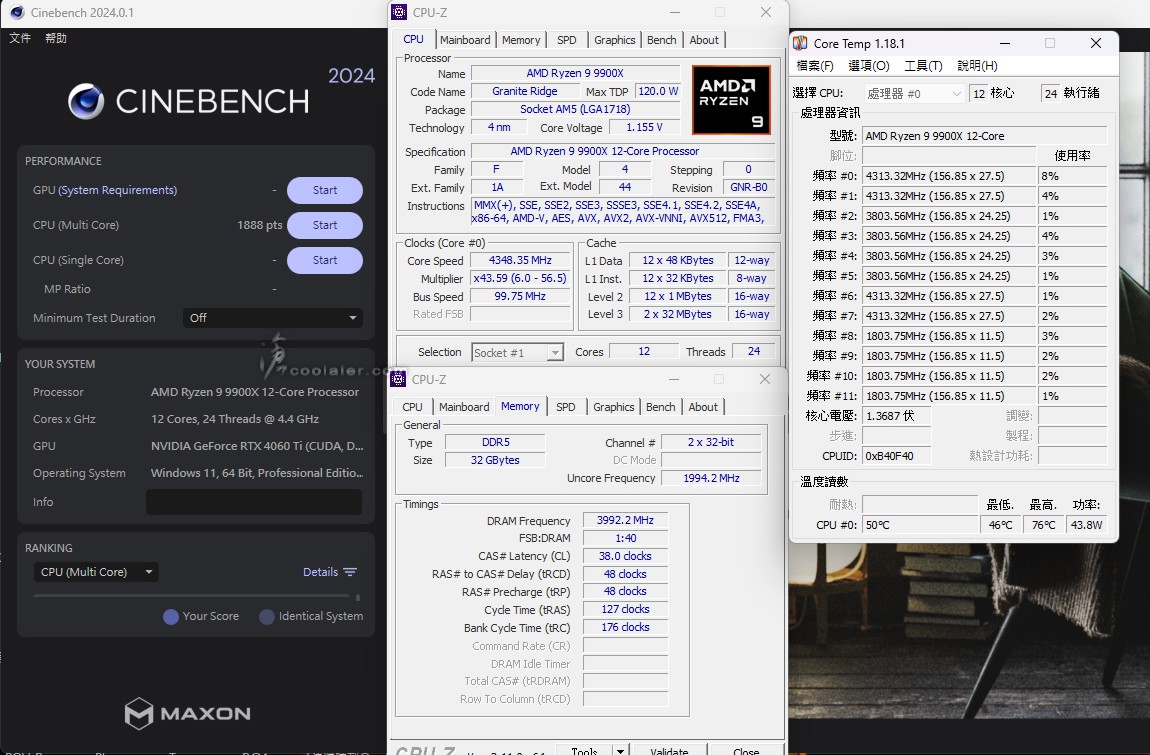Click the Identical System legend marker
This screenshot has height=755, width=1150.
coord(267,617)
